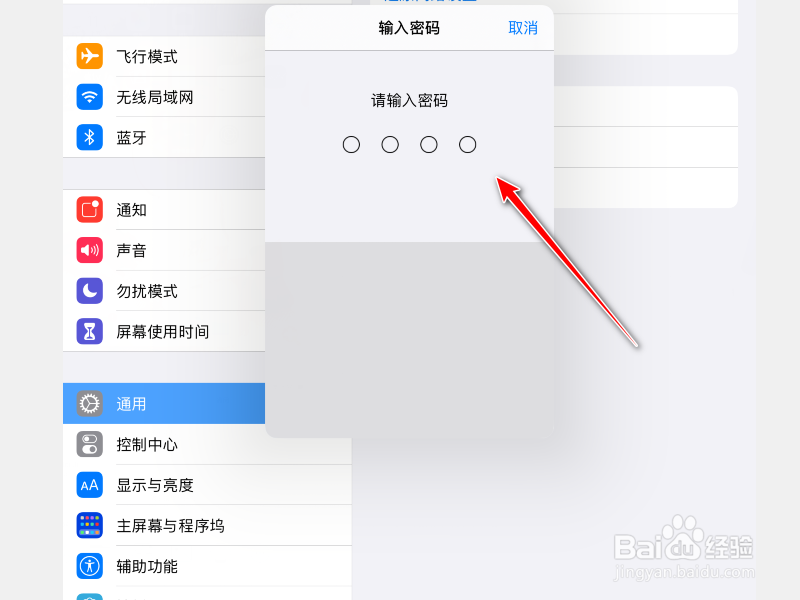The height and width of the screenshot is (600, 800).
Task: Tap the first passcode digit circle
Action: [x=351, y=145]
